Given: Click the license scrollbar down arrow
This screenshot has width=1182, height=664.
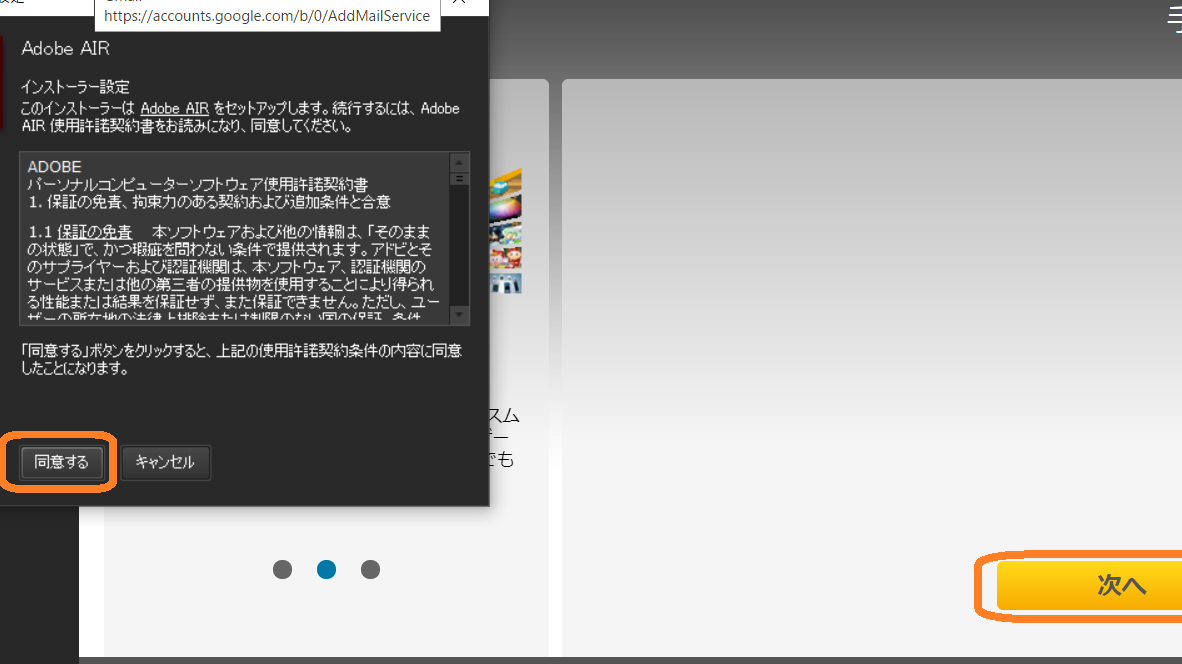Looking at the screenshot, I should pos(459,314).
